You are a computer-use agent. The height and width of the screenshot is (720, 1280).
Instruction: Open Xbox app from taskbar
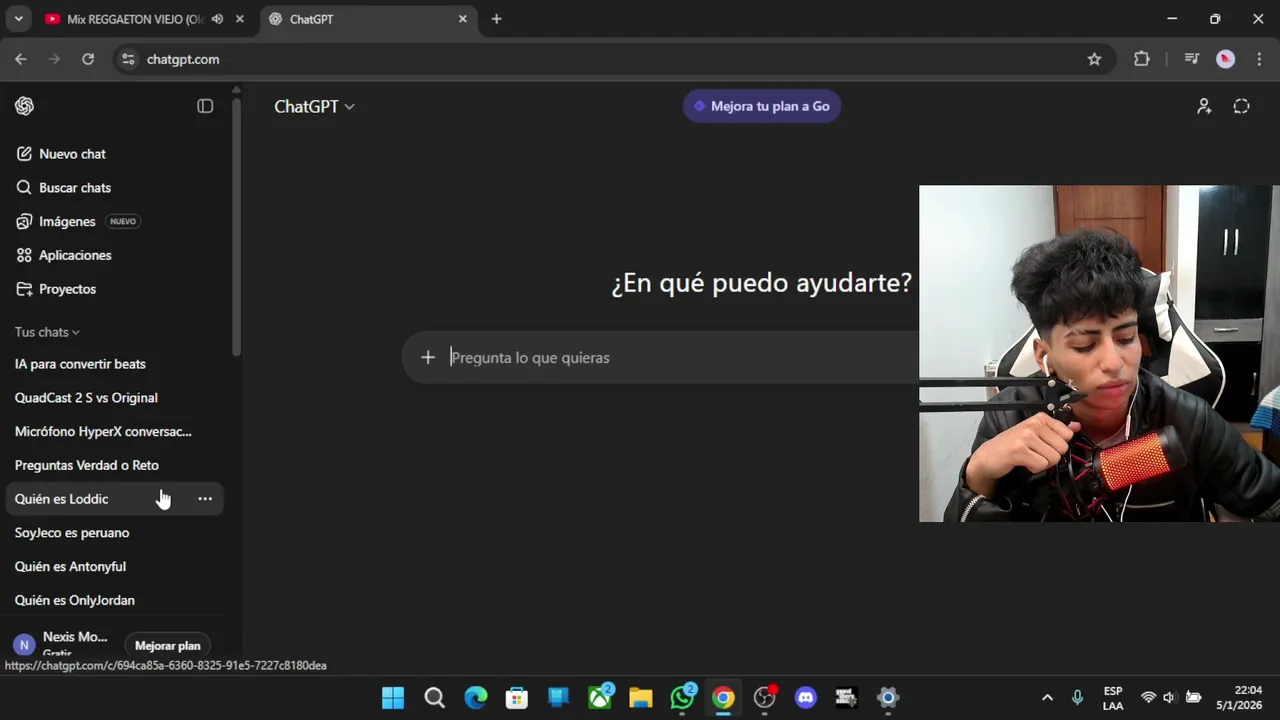600,698
